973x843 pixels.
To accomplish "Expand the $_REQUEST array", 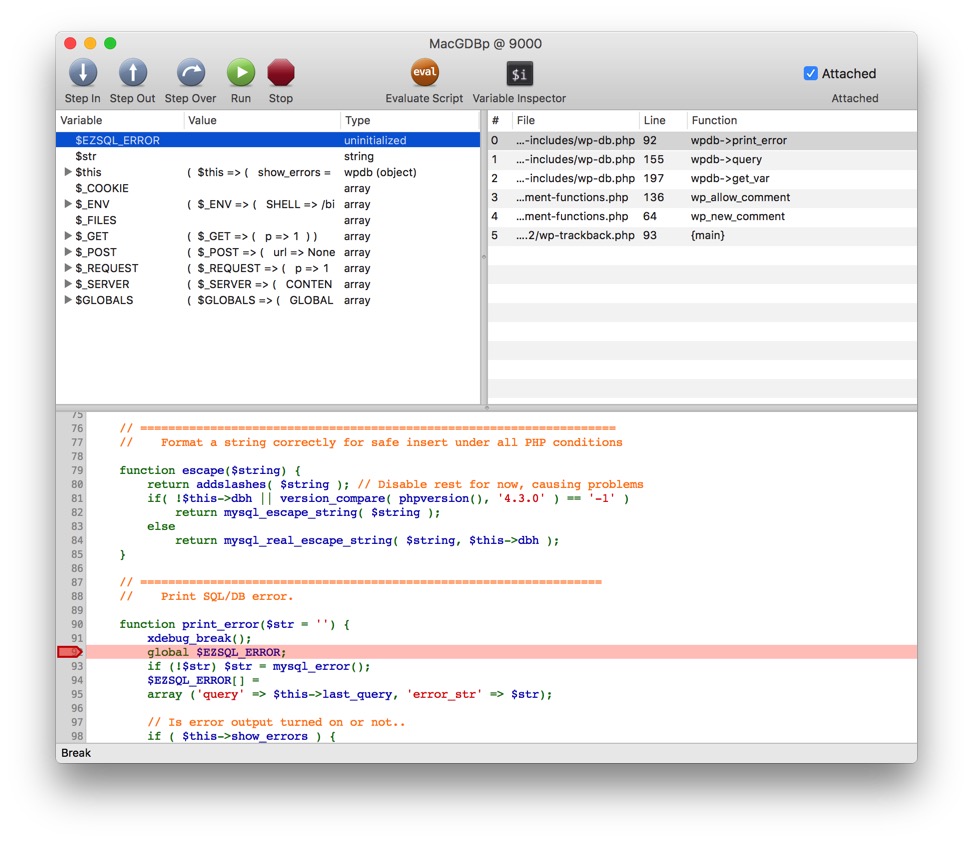I will [68, 268].
